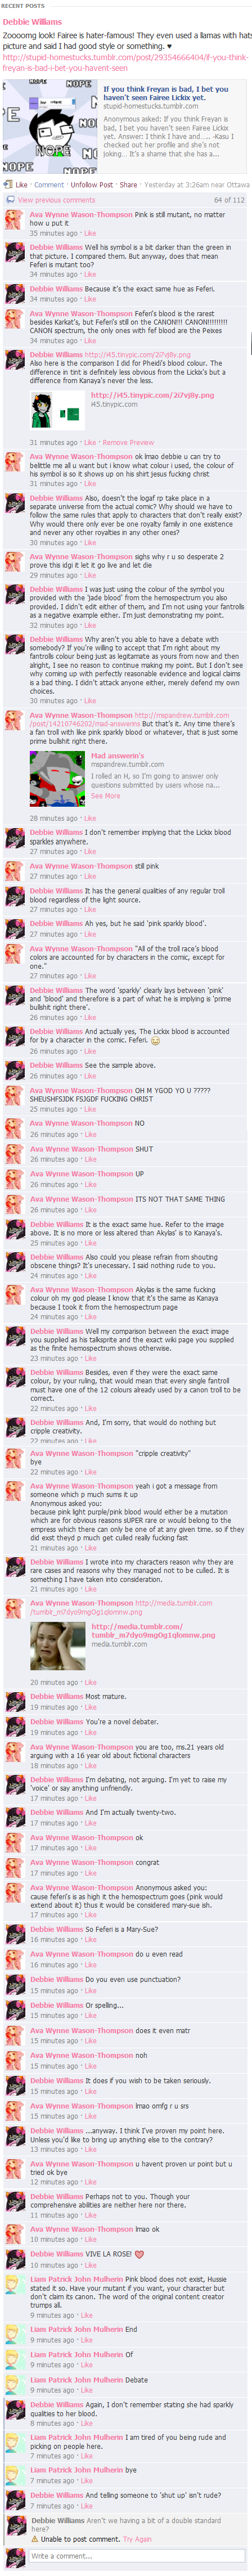Click the comment bubble icon beside View previous comments

click(9, 200)
